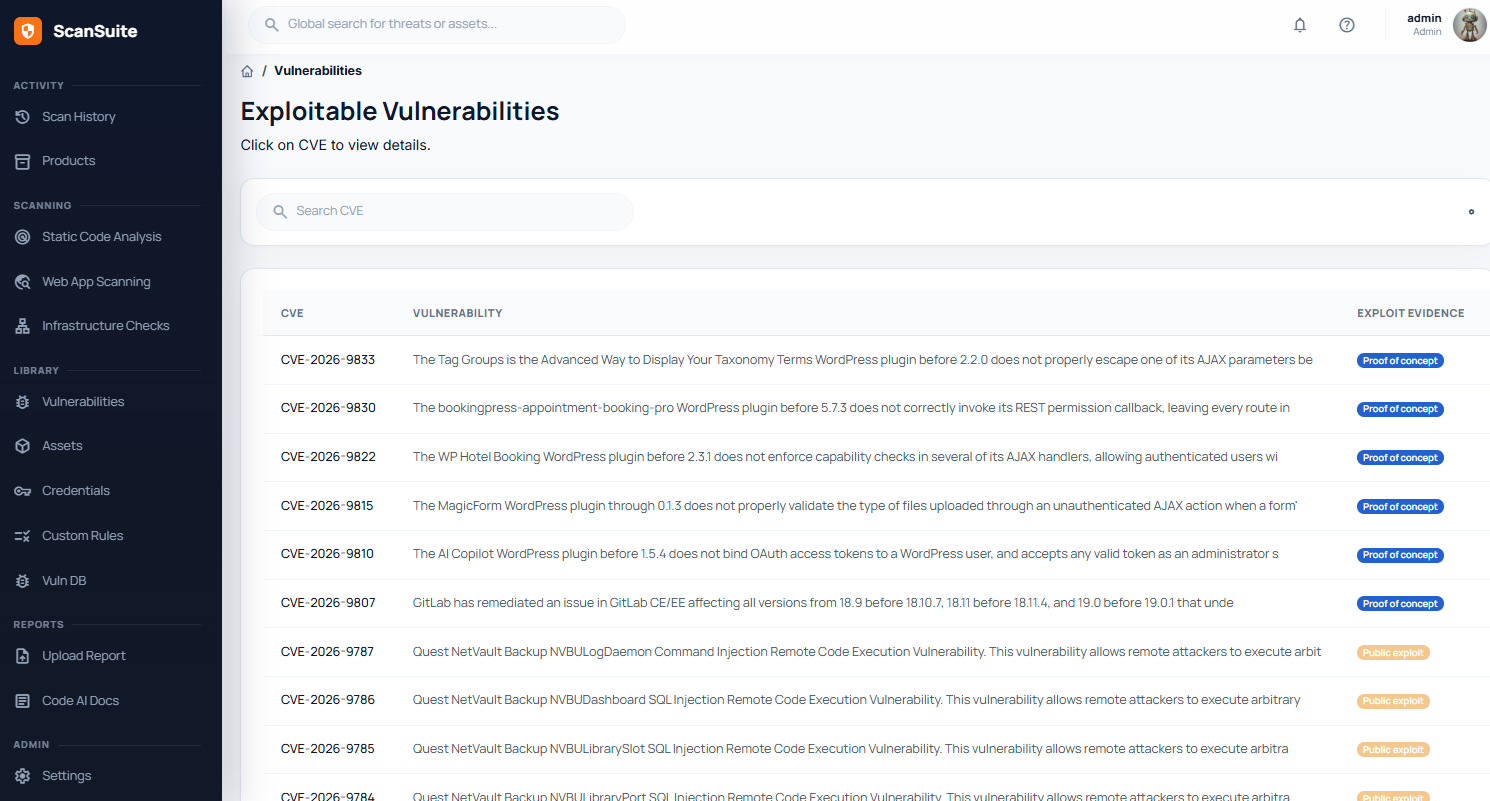Click the Vuln DB bug icon
The image size is (1490, 801).
(x=23, y=581)
